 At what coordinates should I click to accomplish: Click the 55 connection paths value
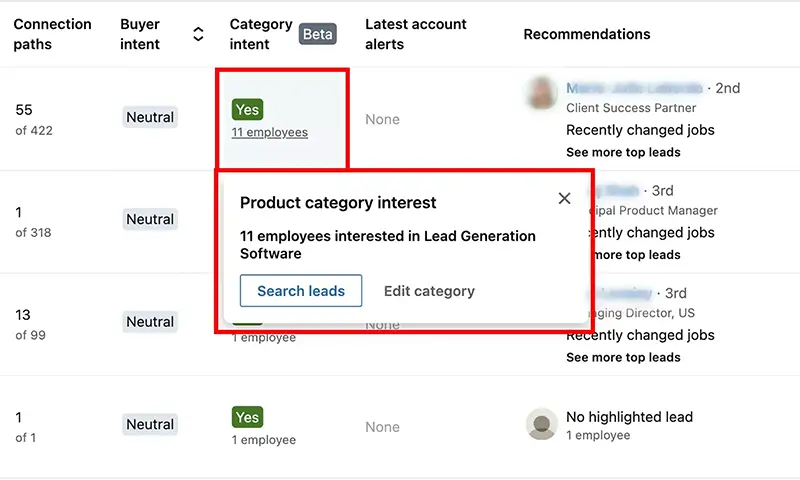(x=23, y=110)
